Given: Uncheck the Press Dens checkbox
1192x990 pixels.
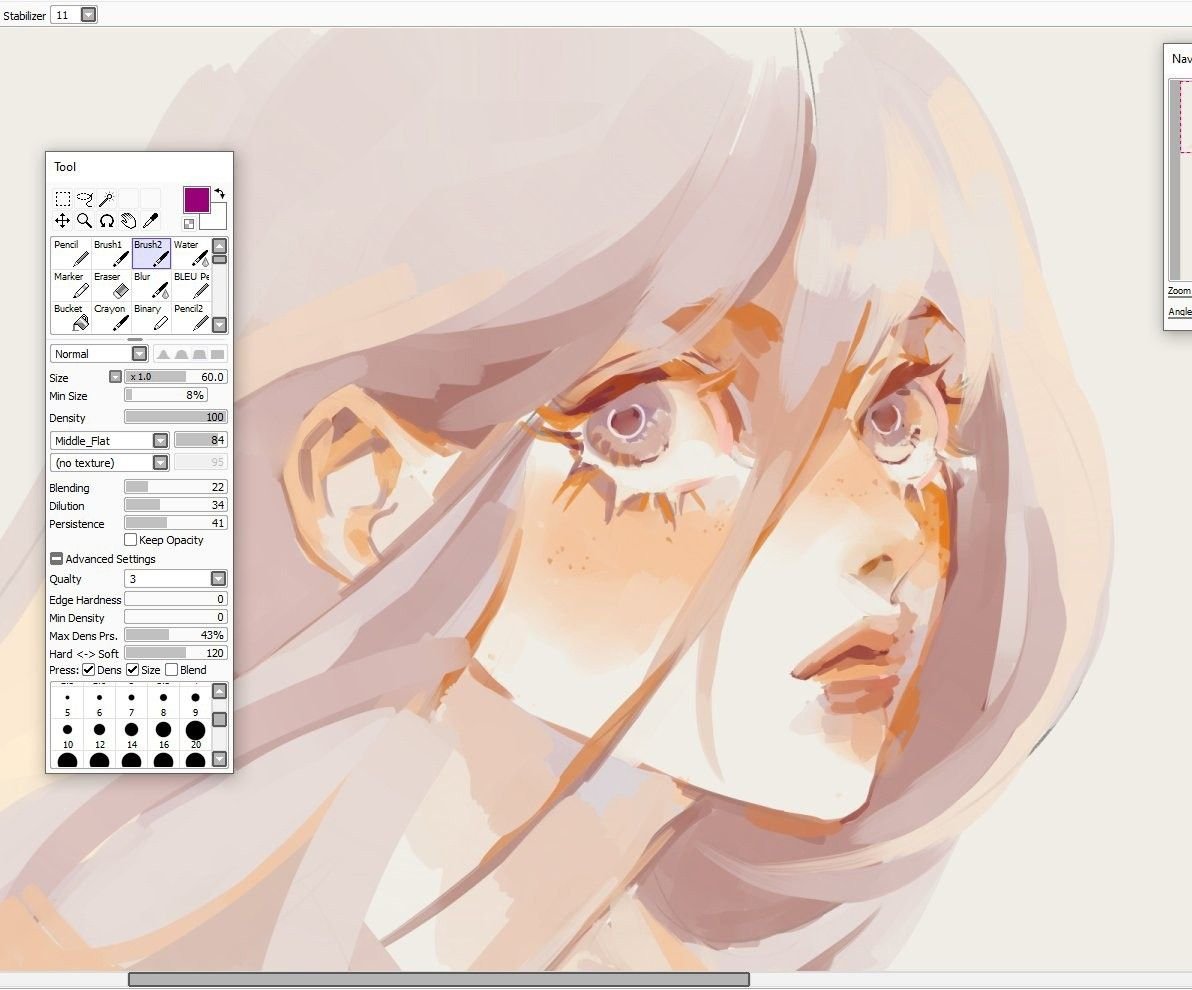Looking at the screenshot, I should 89,670.
